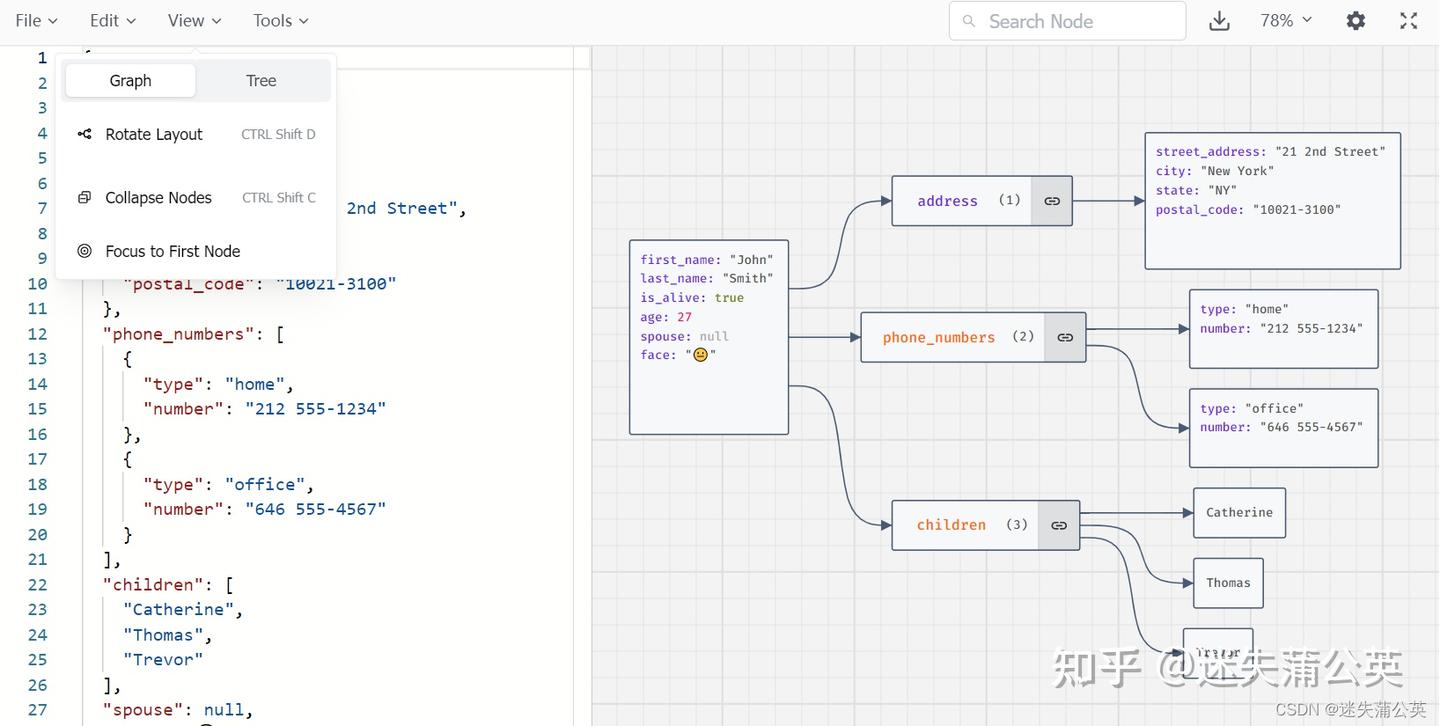Expand the File menu
This screenshot has width=1440, height=726.
37,21
